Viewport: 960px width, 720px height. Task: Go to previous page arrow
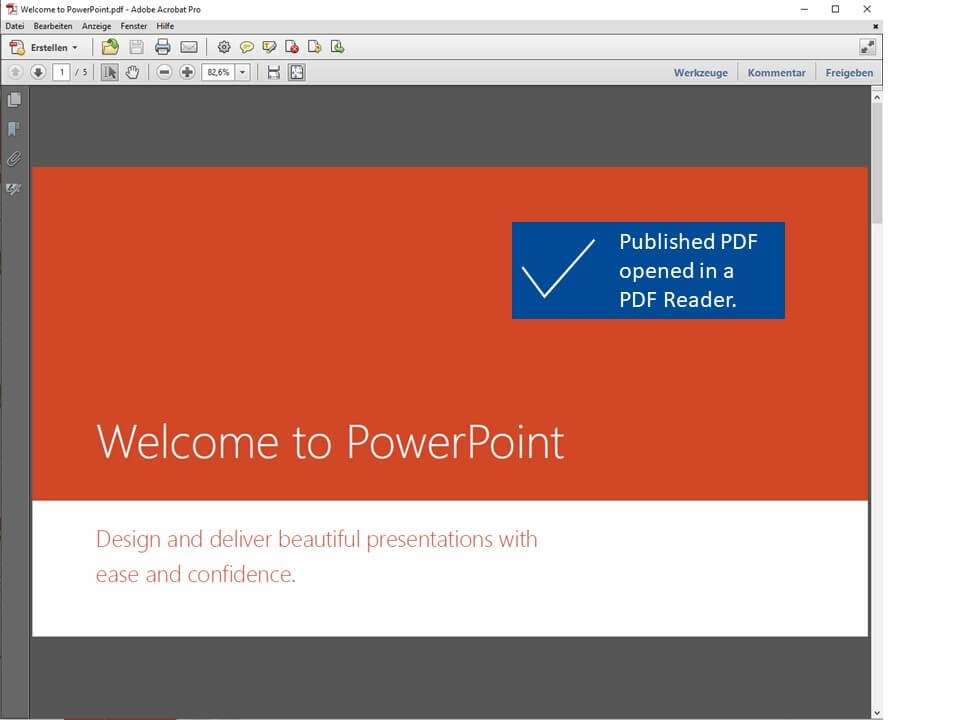(x=15, y=72)
